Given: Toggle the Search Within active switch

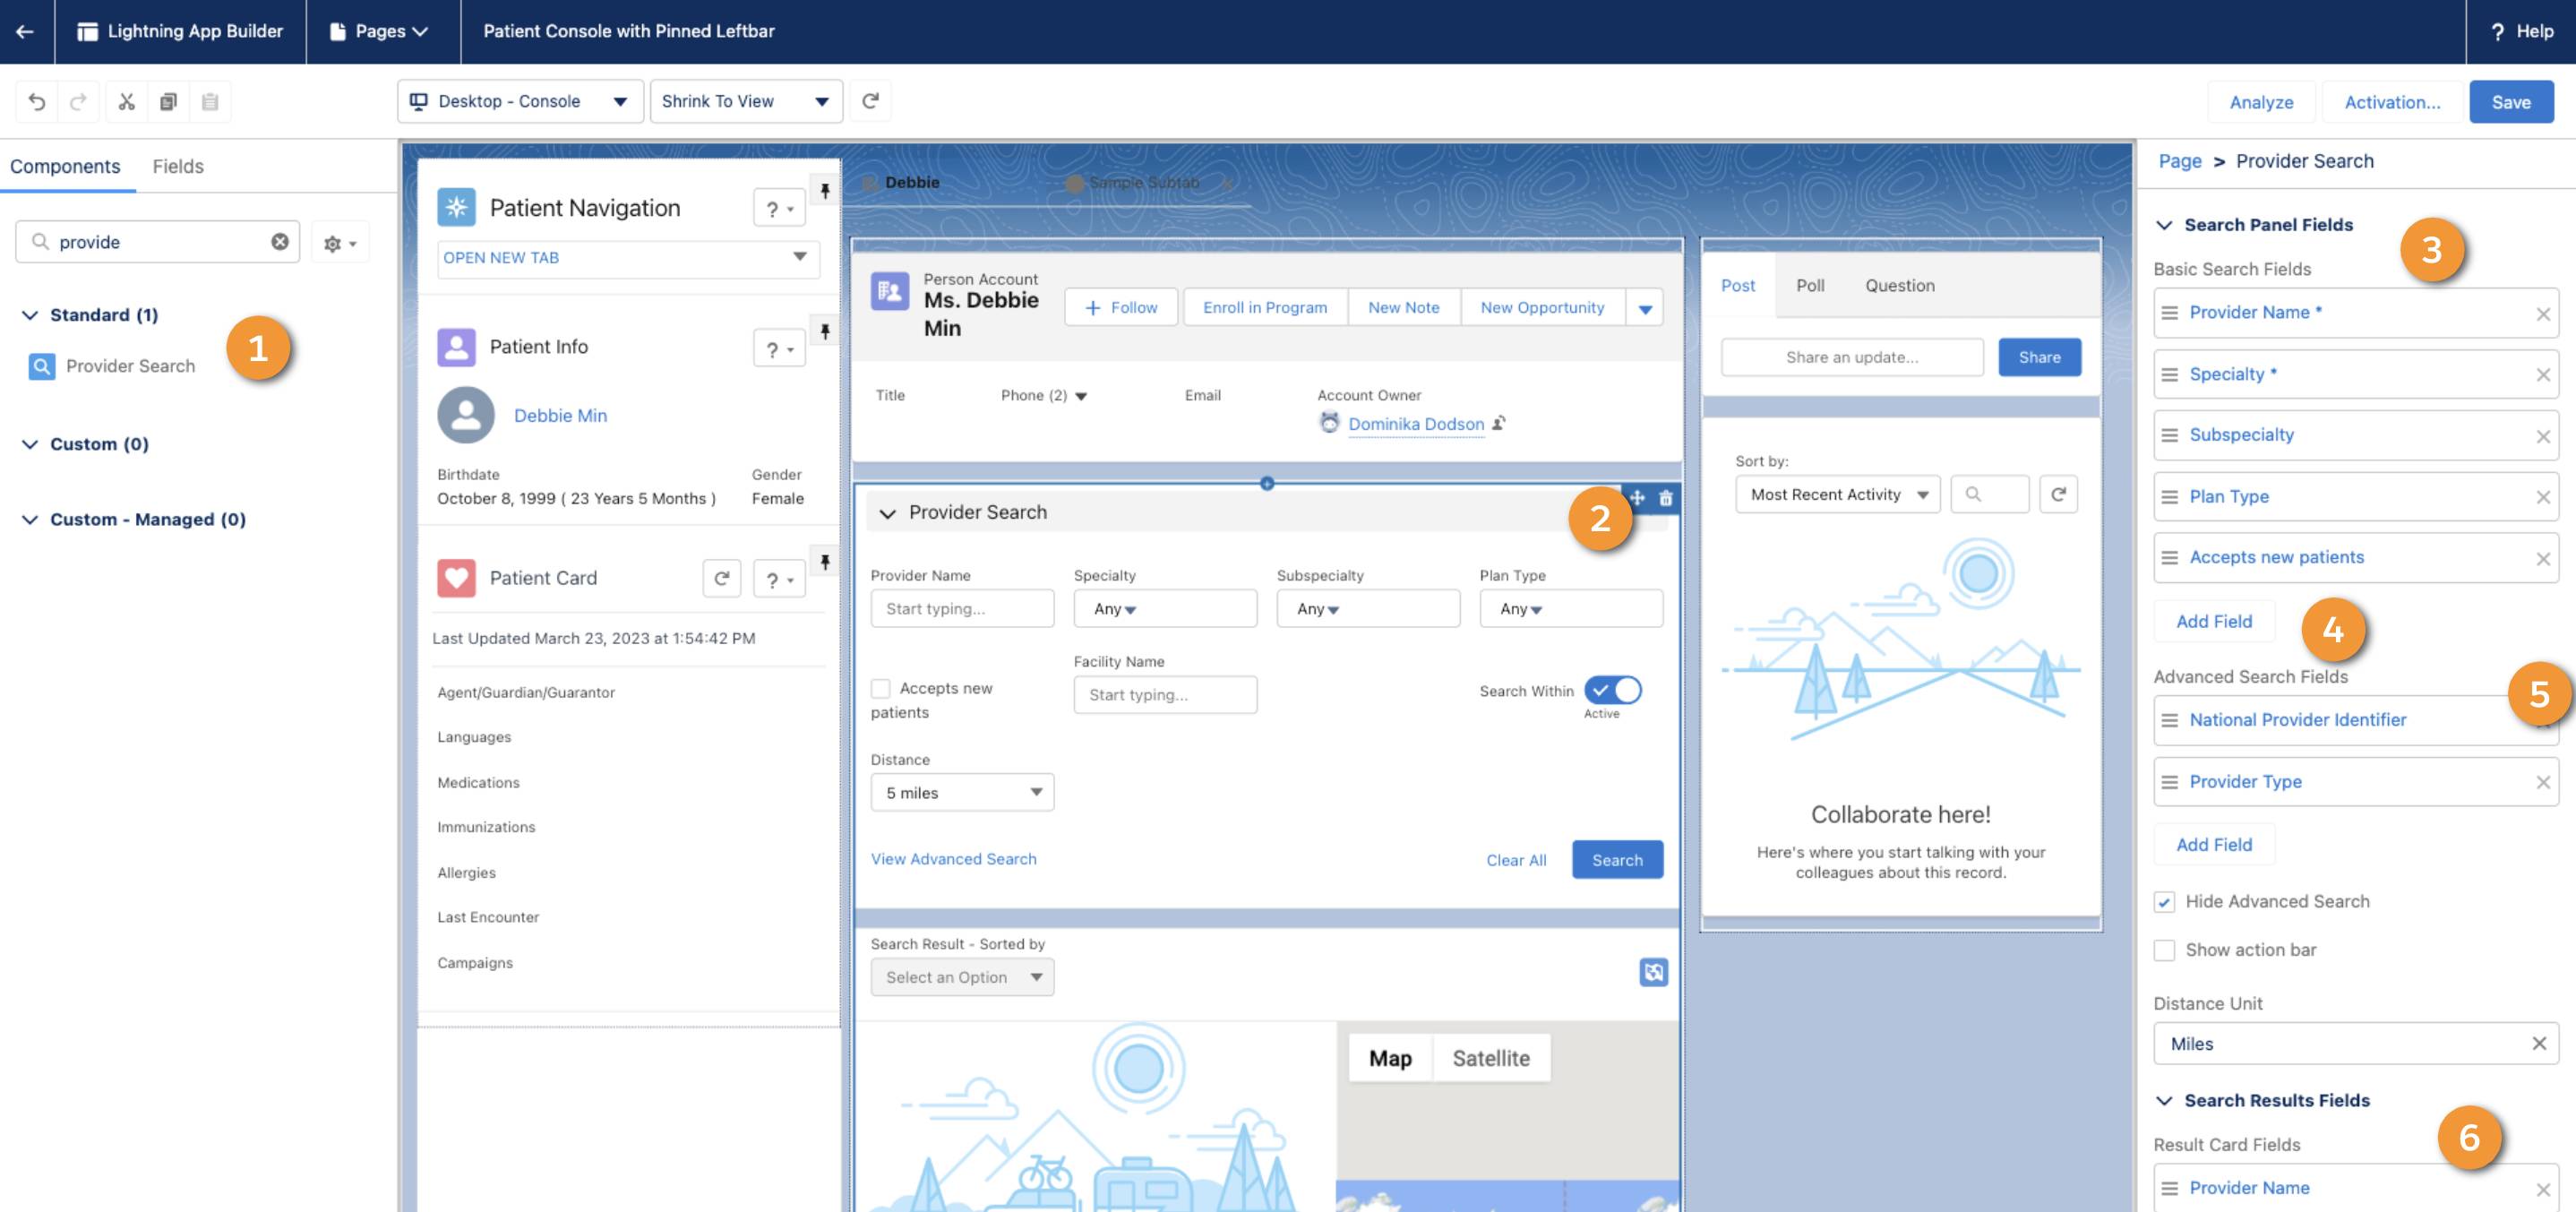Looking at the screenshot, I should coord(1612,689).
